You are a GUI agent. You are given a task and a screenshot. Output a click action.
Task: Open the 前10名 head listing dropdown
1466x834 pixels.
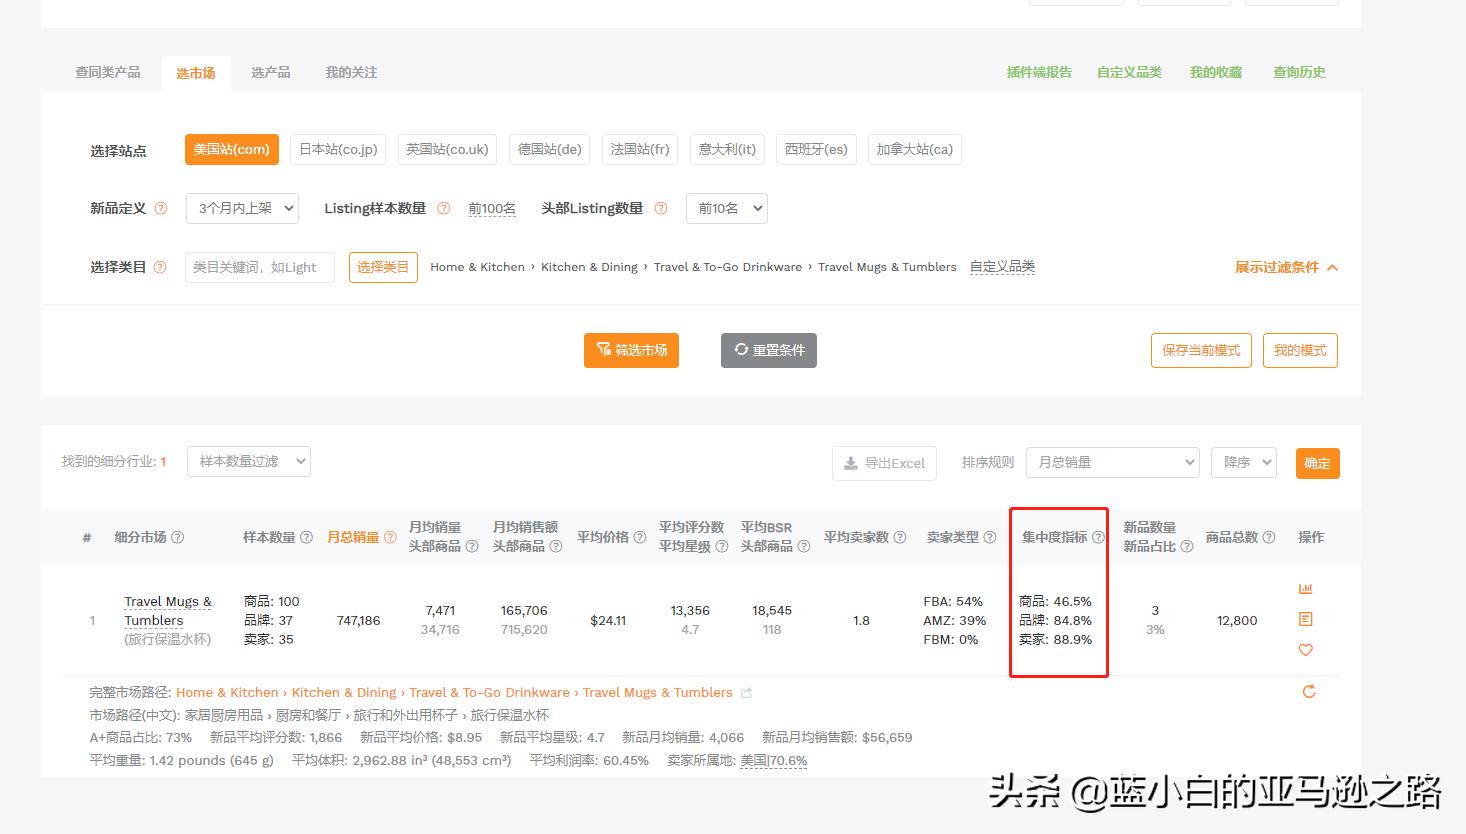pos(727,208)
